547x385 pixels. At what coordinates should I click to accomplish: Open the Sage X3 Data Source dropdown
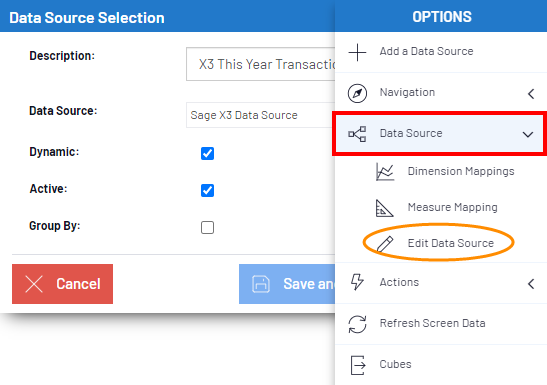click(261, 115)
